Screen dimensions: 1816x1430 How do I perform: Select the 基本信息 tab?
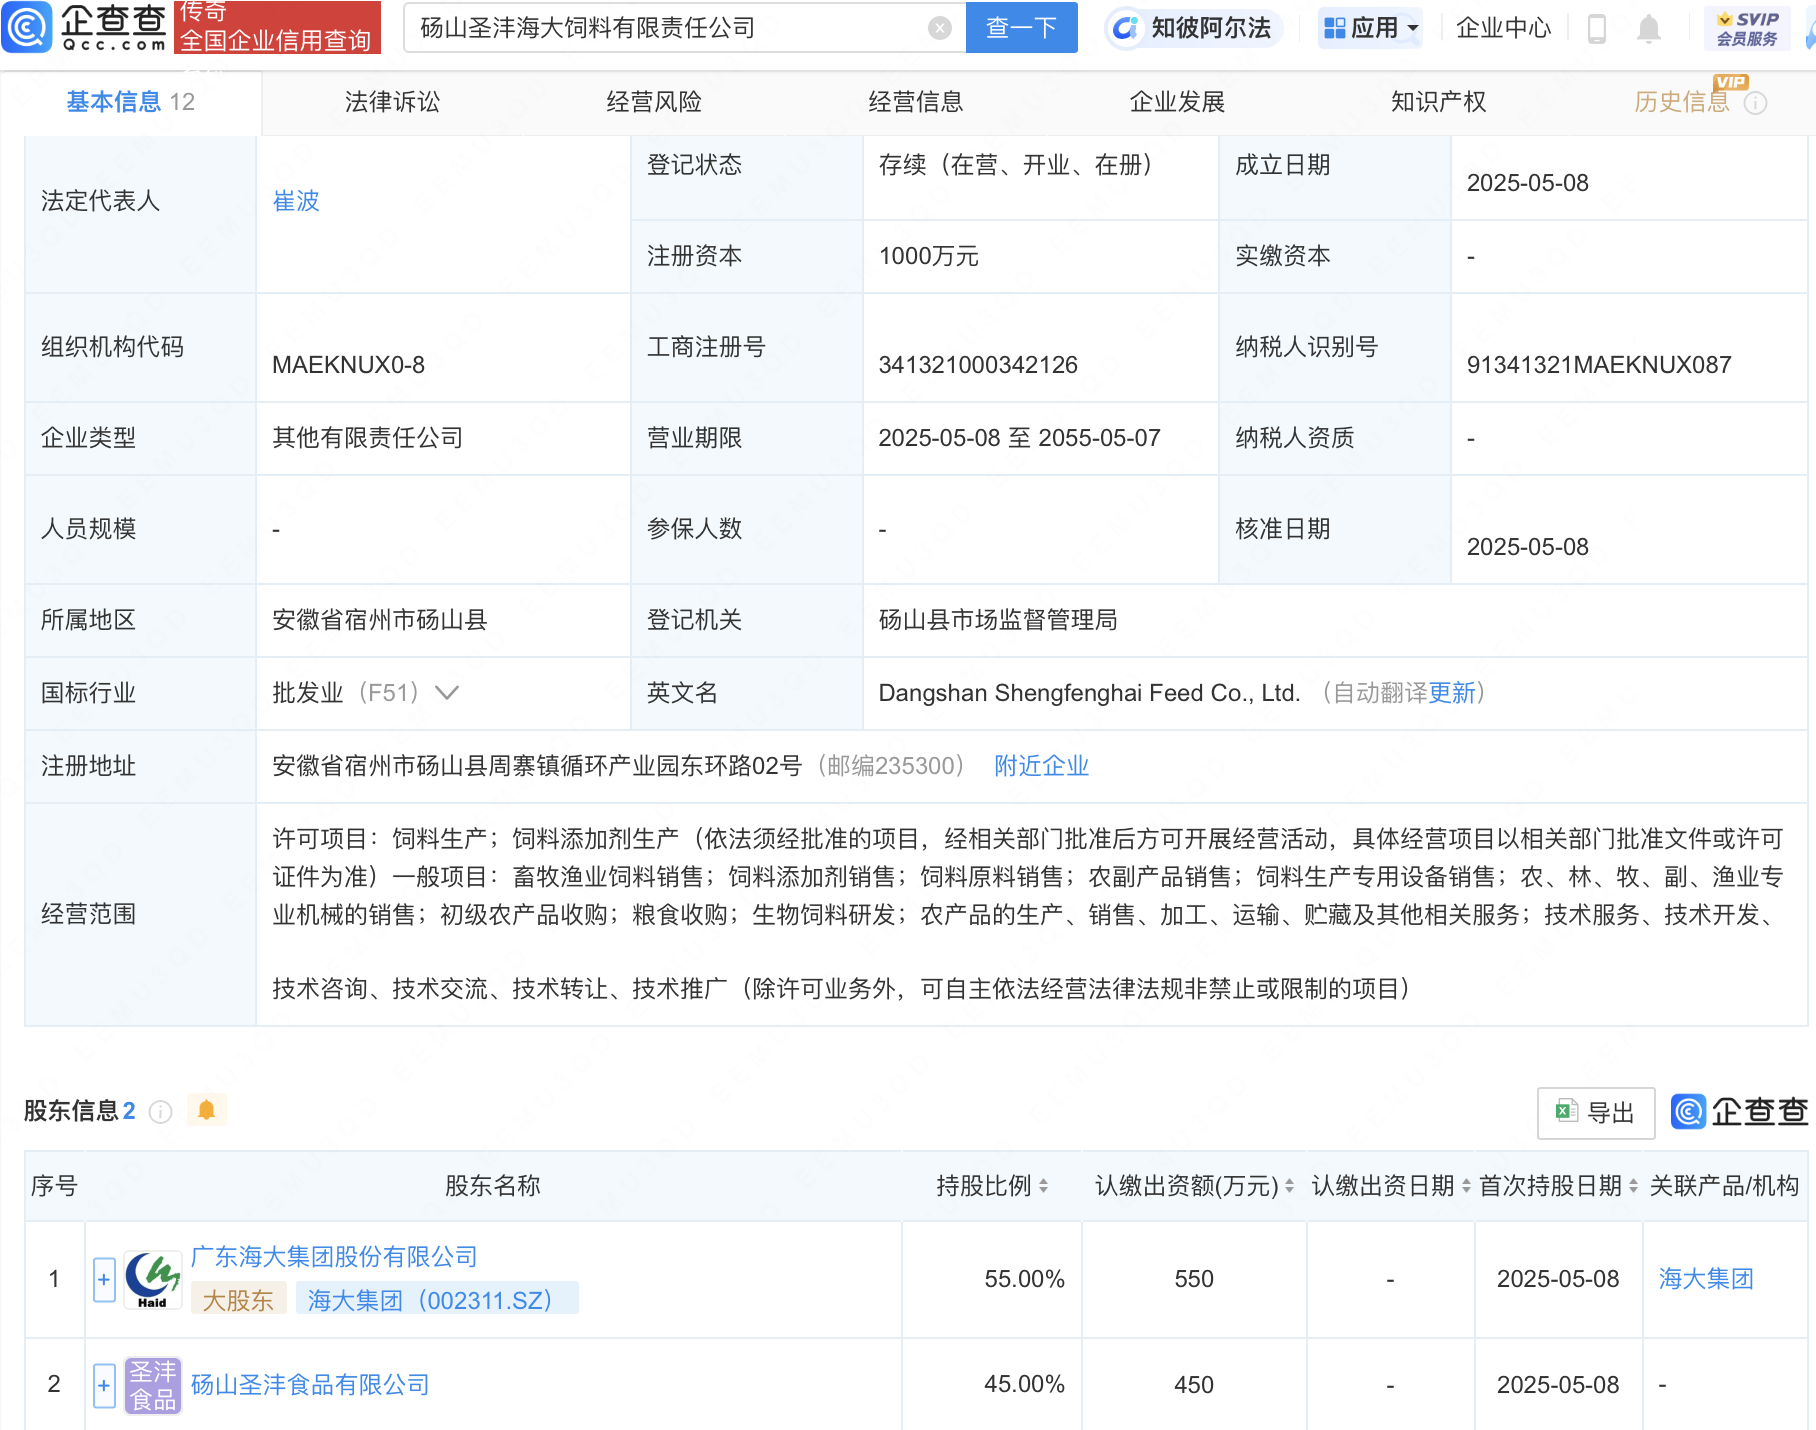coord(130,102)
